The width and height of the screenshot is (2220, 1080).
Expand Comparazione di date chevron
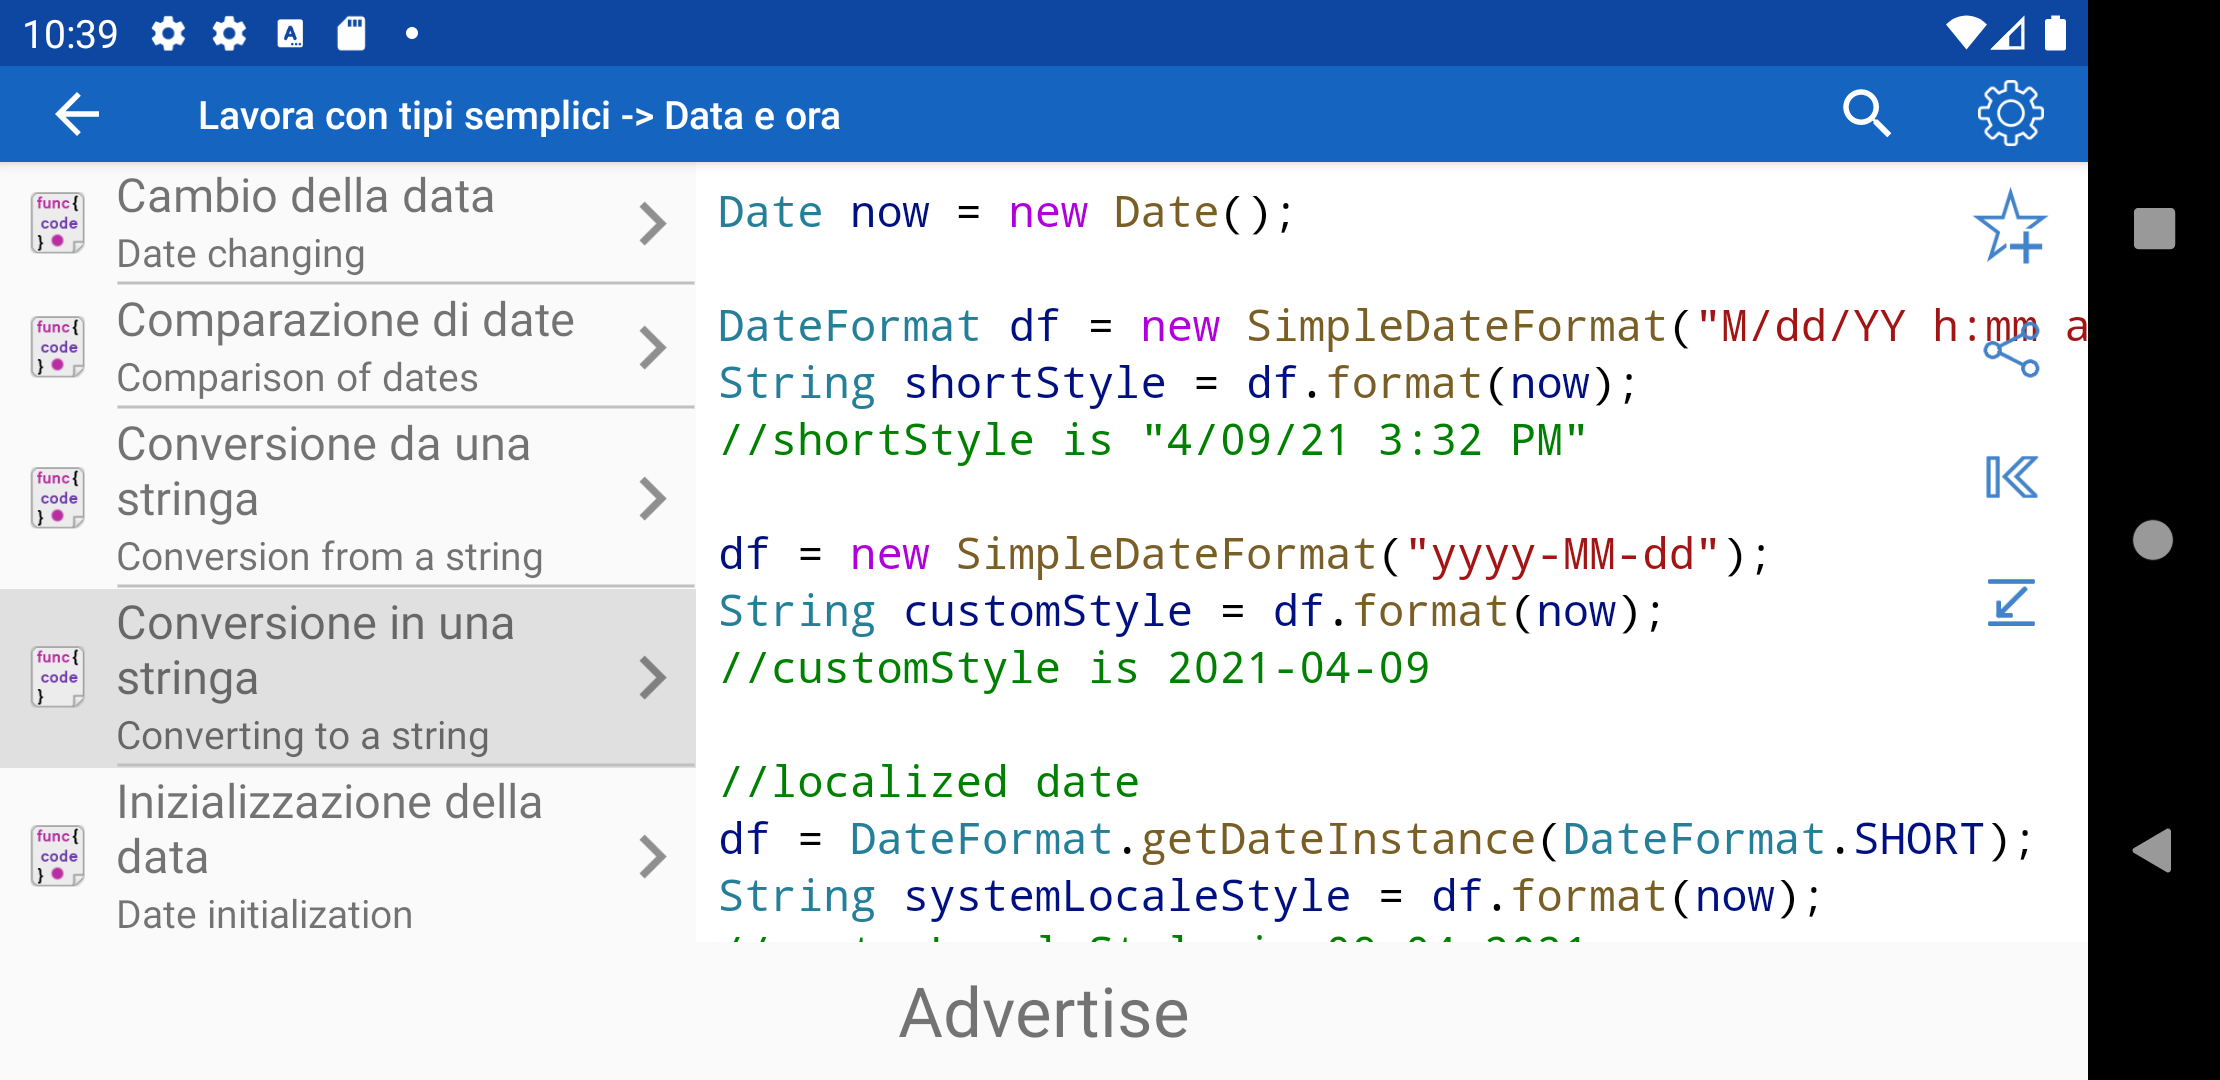(x=652, y=348)
